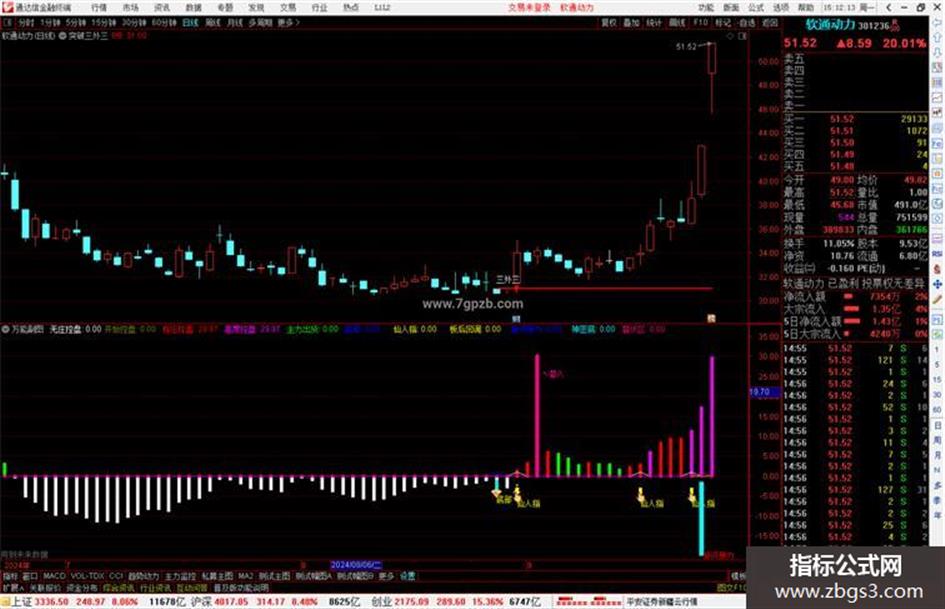This screenshot has height=609, width=945.
Task: Click the highlighted date 2024/08/06 on the time axis
Action: (356, 565)
